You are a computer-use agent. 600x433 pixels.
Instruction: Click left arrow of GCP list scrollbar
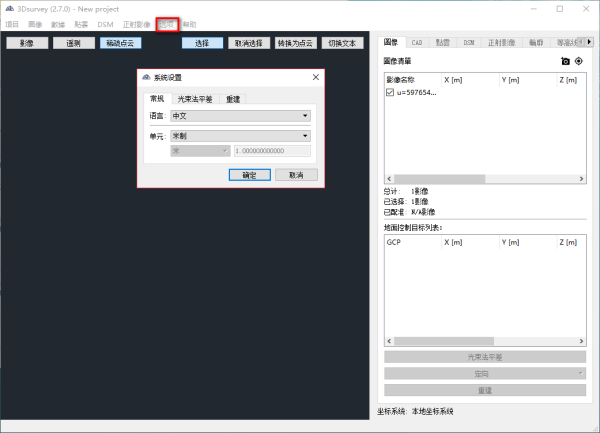pyautogui.click(x=389, y=341)
